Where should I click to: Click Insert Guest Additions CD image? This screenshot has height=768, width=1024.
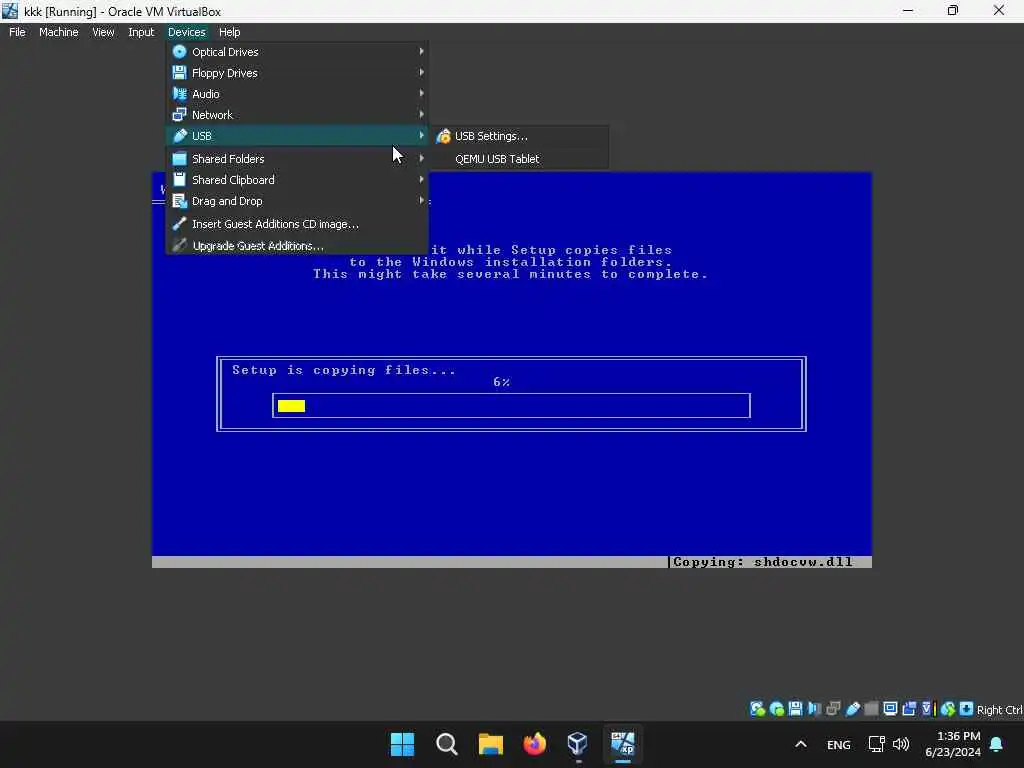click(x=298, y=223)
